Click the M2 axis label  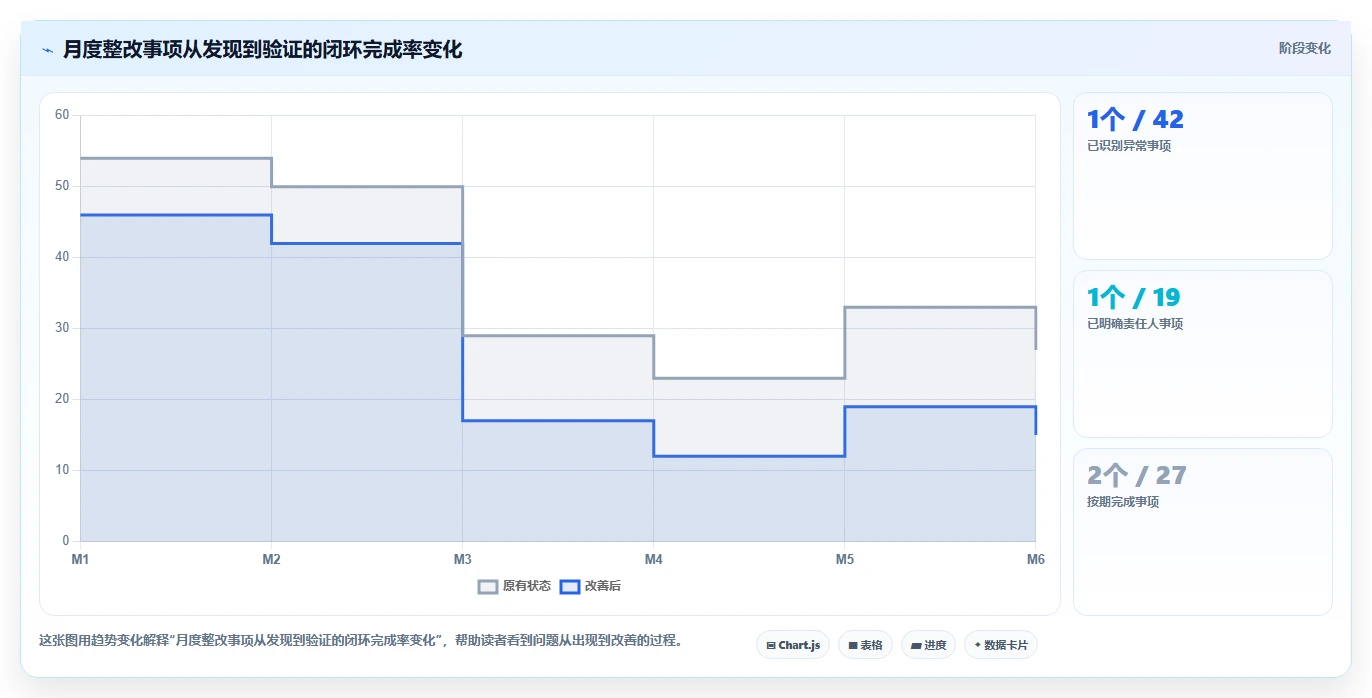(271, 559)
